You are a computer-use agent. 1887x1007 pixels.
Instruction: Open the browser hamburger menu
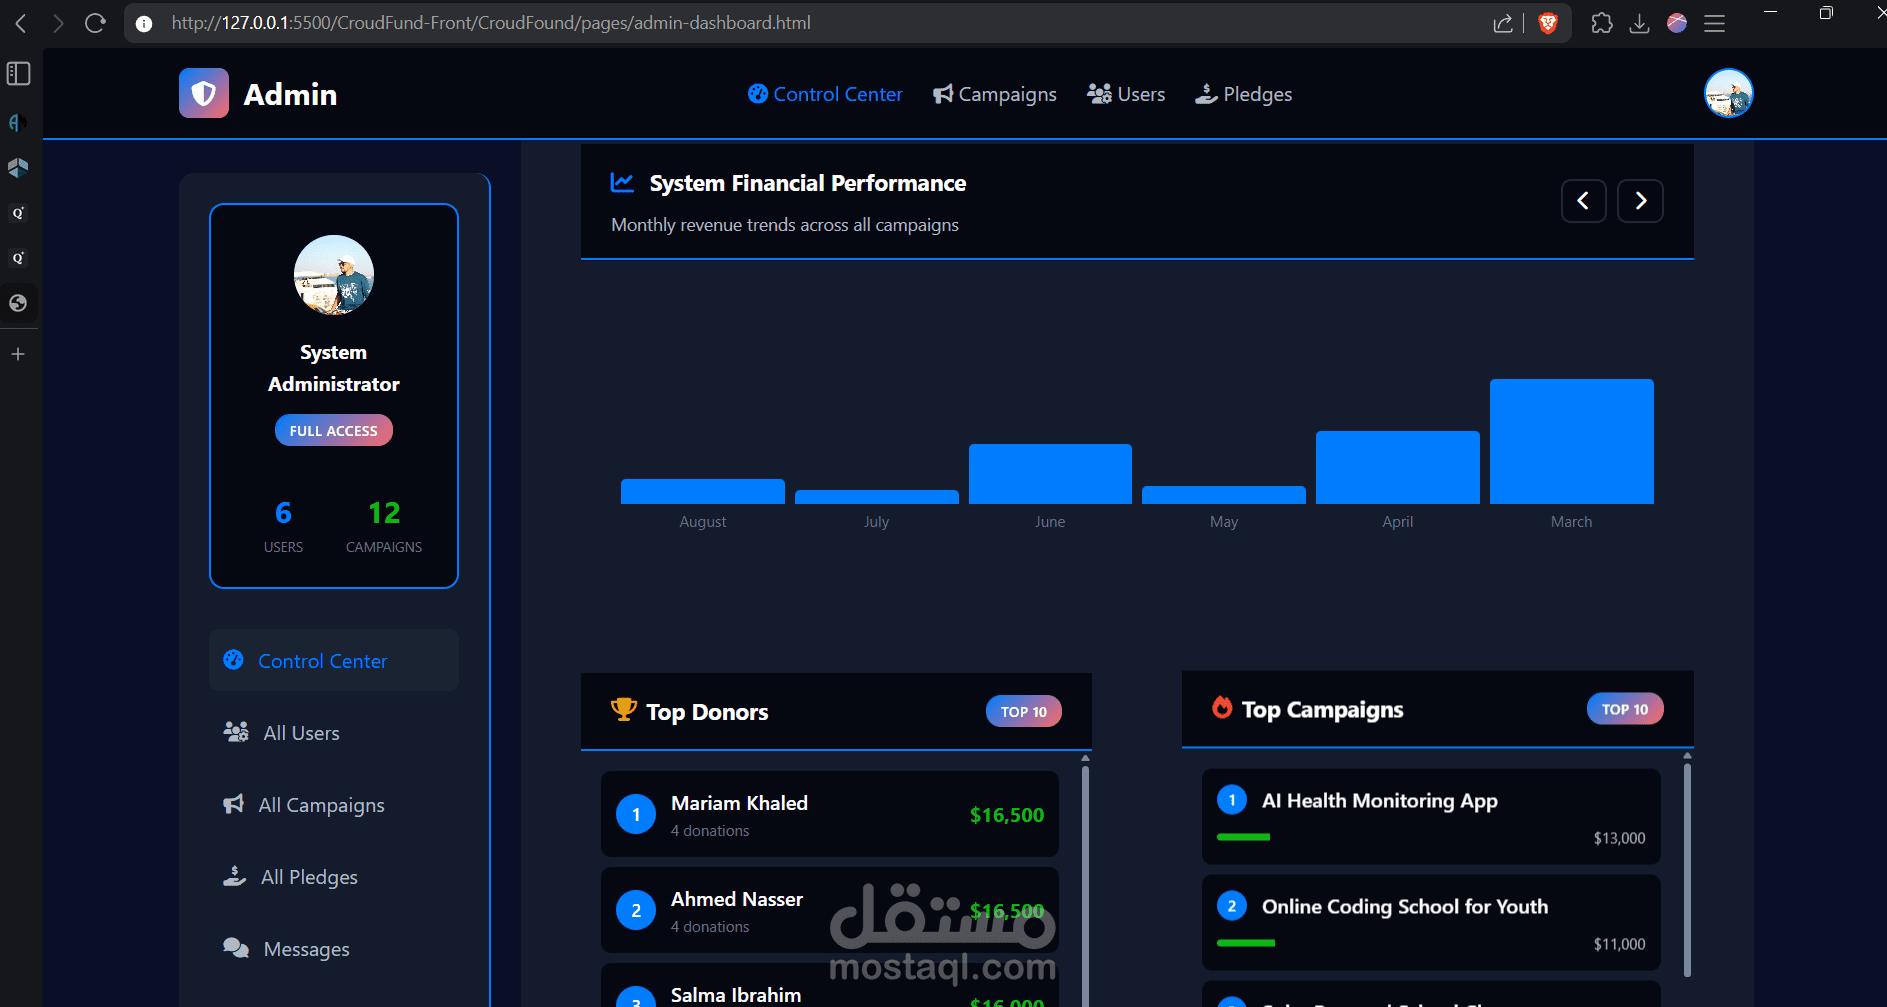[x=1715, y=23]
